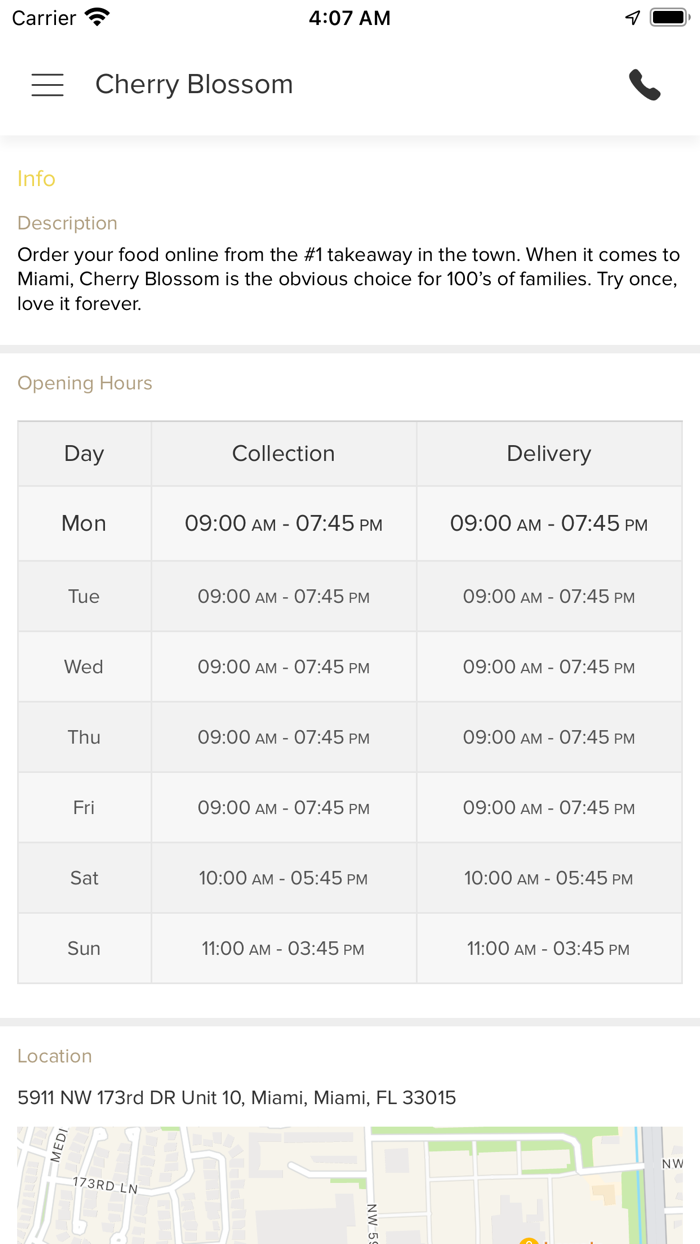Screen dimensions: 700x1244
Task: Tap the Opening Hours heading
Action: [85, 384]
